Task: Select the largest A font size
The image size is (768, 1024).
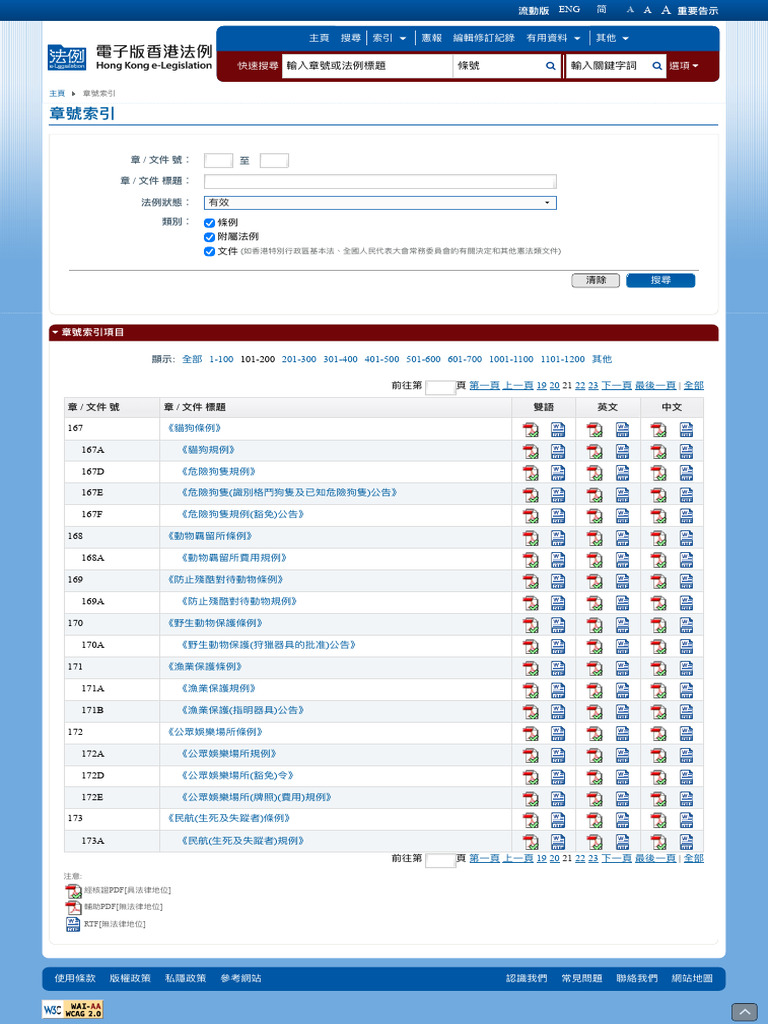Action: pyautogui.click(x=665, y=10)
